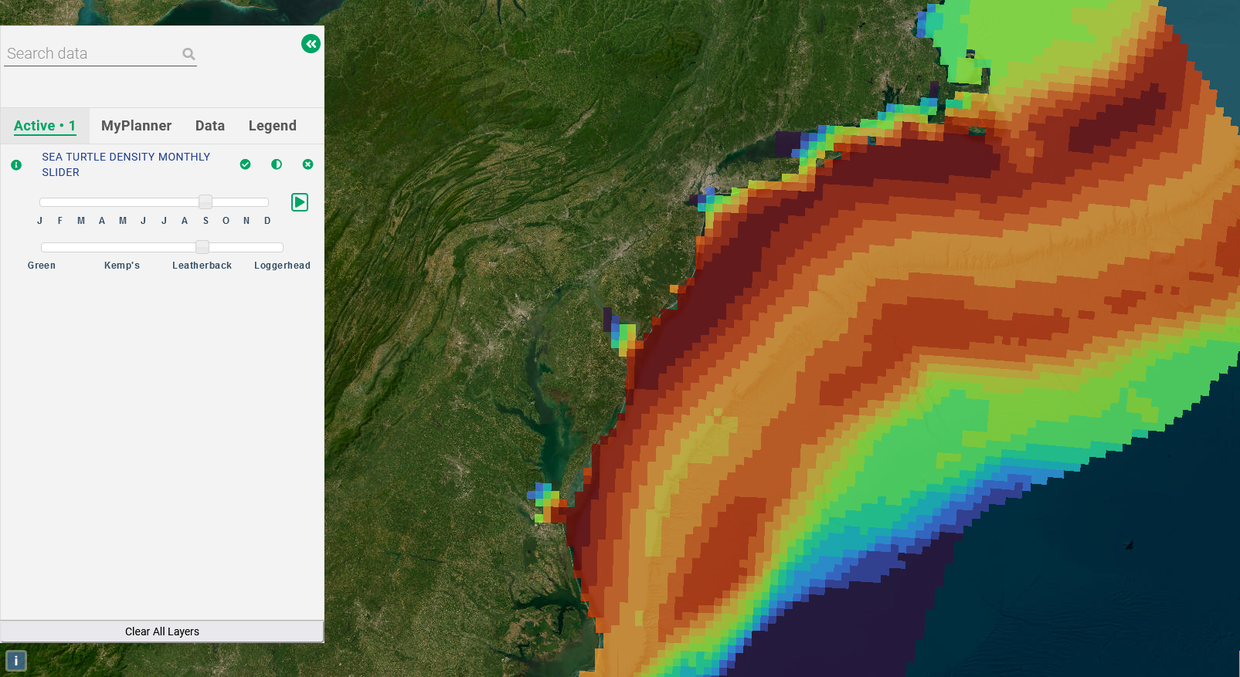Click the Loggerhead species label
This screenshot has height=677, width=1240.
point(282,266)
